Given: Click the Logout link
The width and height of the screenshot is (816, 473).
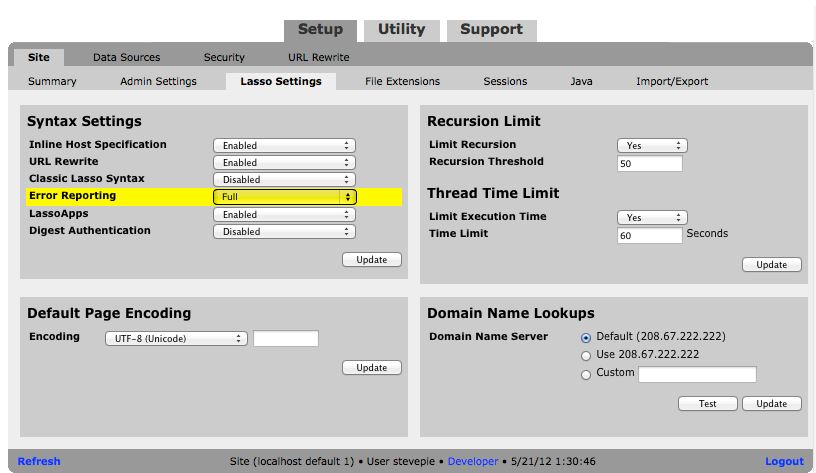Looking at the screenshot, I should 784,461.
